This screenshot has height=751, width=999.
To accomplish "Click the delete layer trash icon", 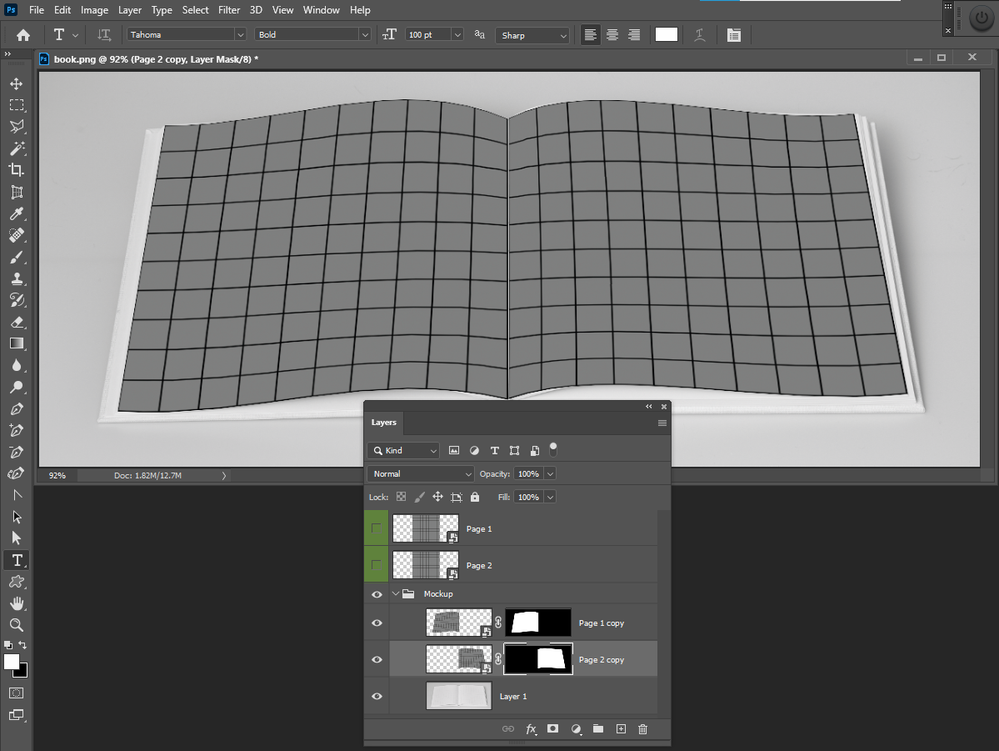I will point(643,730).
